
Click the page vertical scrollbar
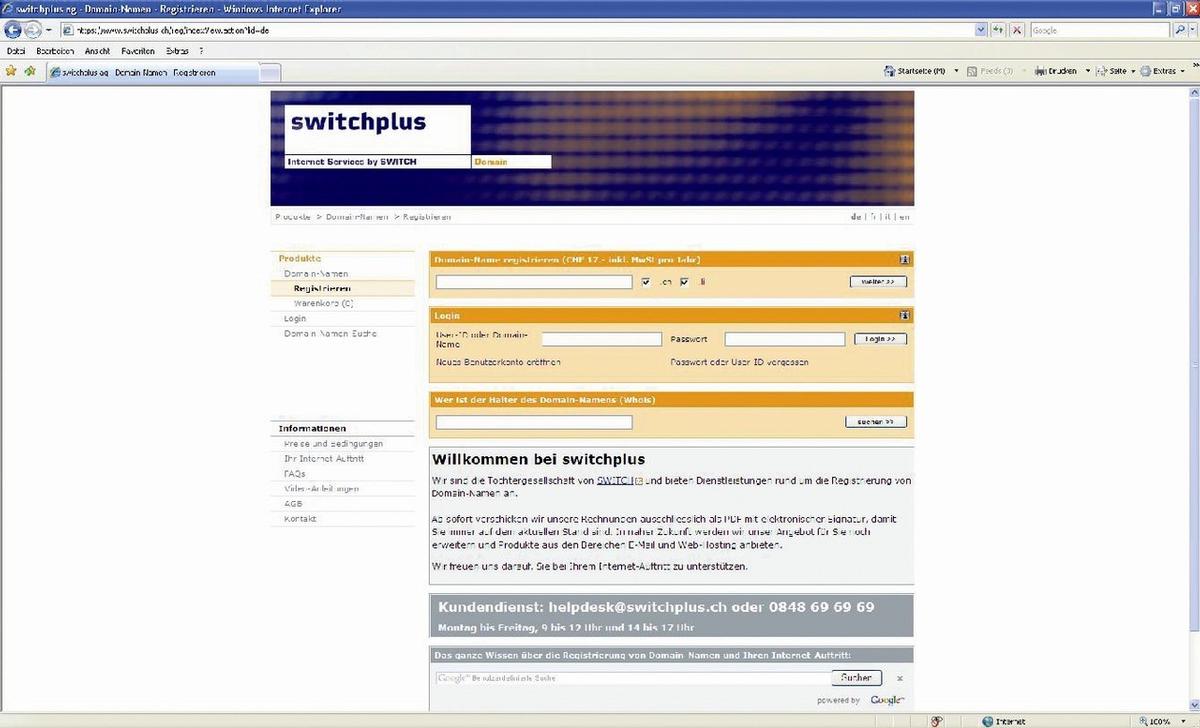(1194, 399)
